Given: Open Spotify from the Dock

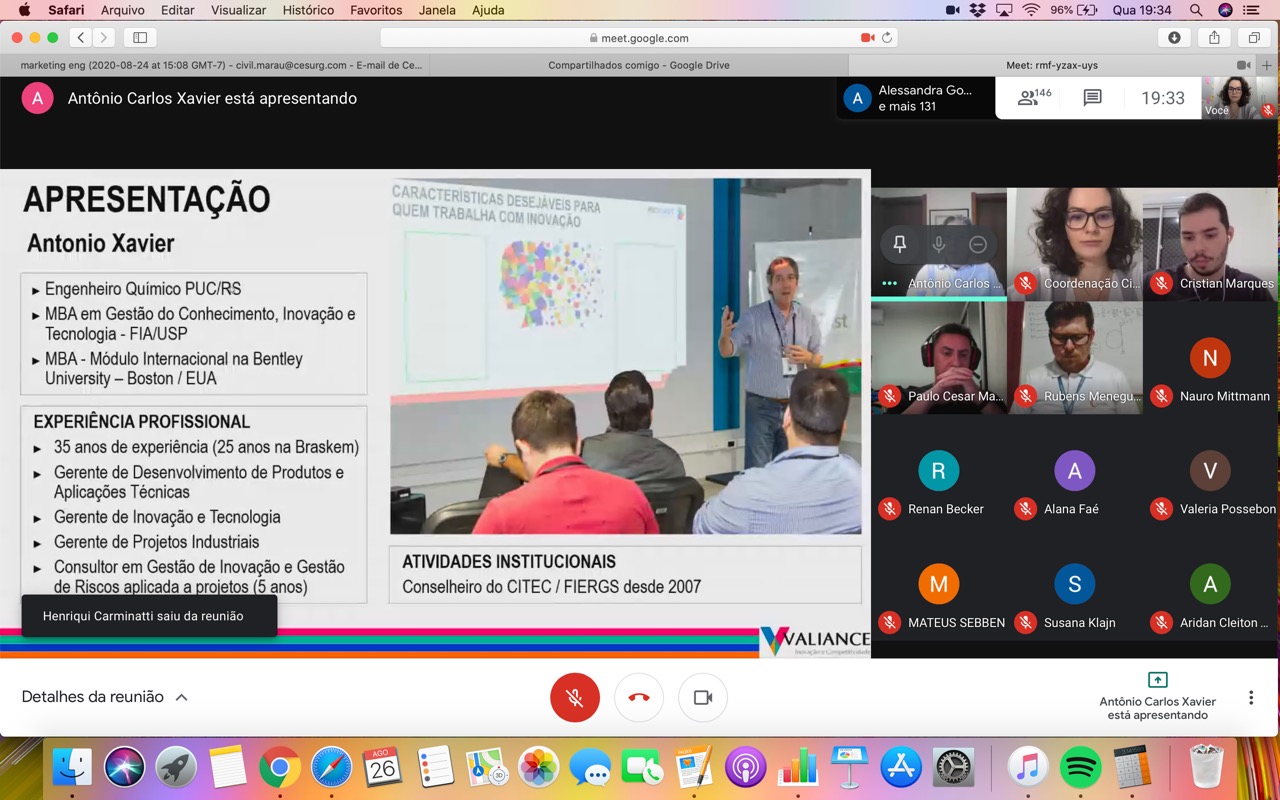Looking at the screenshot, I should point(1079,767).
